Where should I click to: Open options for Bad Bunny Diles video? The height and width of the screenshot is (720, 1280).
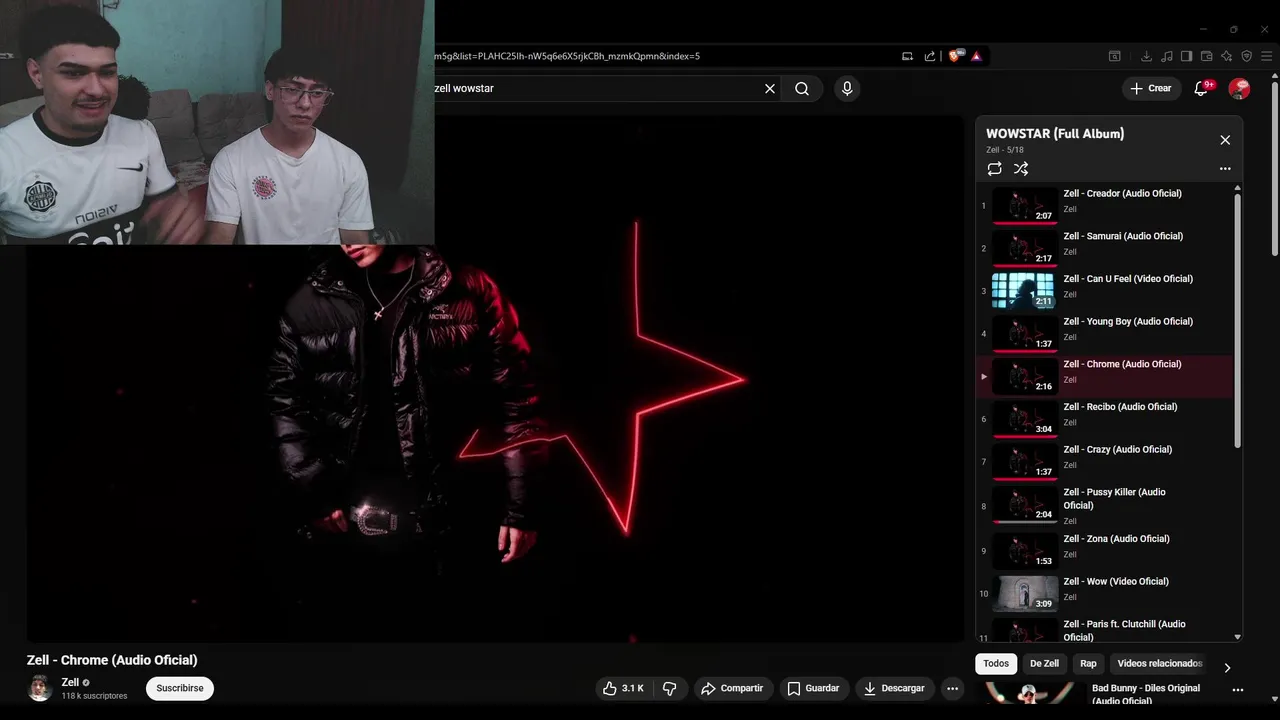(1237, 690)
